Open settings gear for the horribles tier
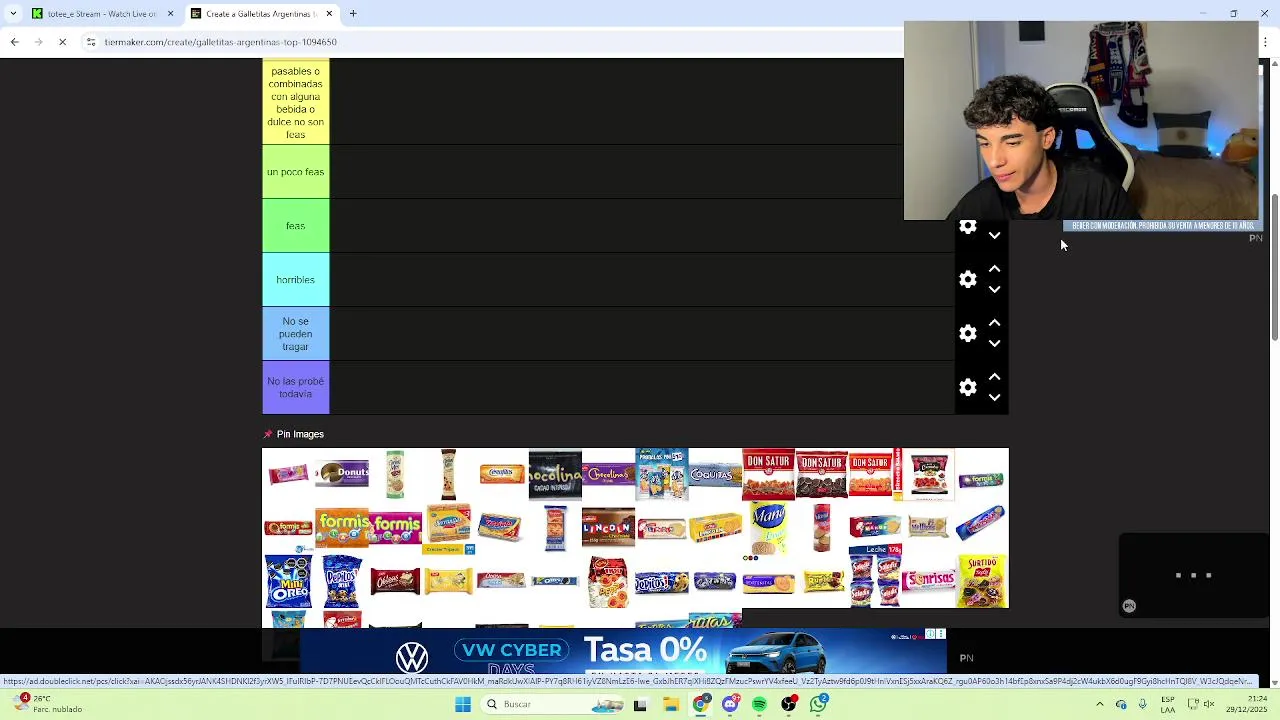The height and width of the screenshot is (720, 1280). [x=967, y=280]
